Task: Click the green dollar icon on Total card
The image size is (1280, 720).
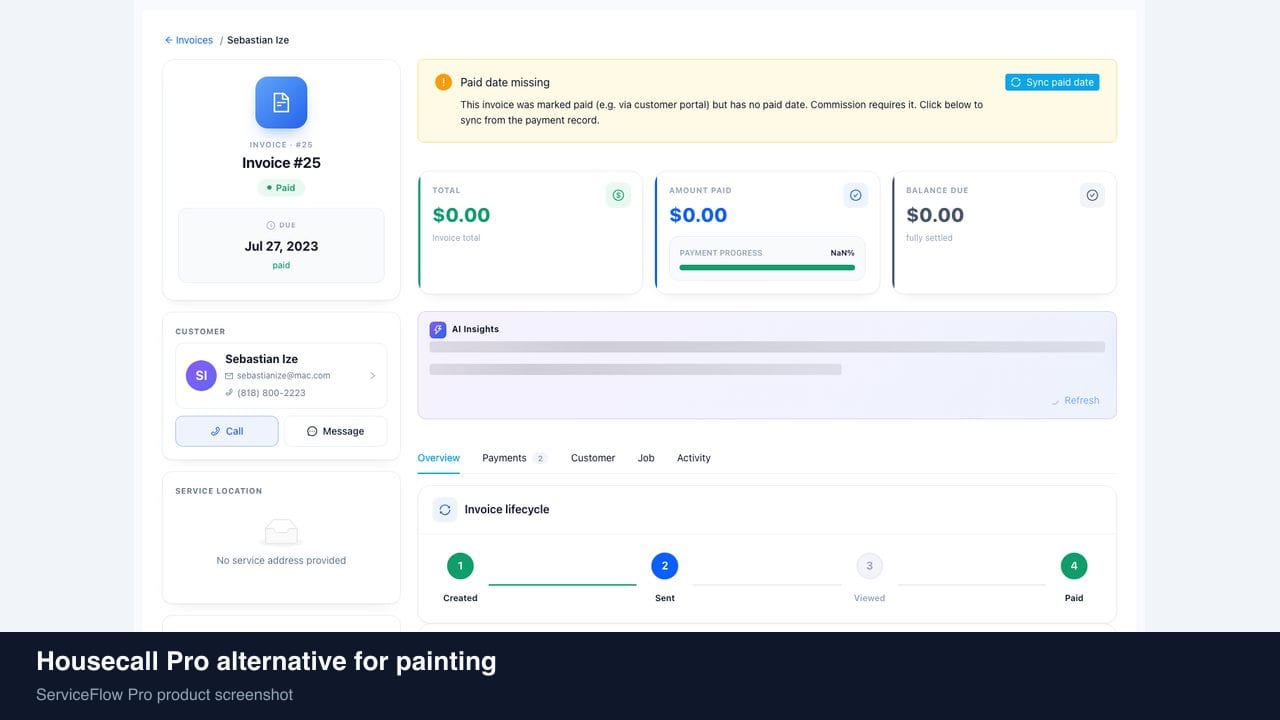Action: pos(618,195)
